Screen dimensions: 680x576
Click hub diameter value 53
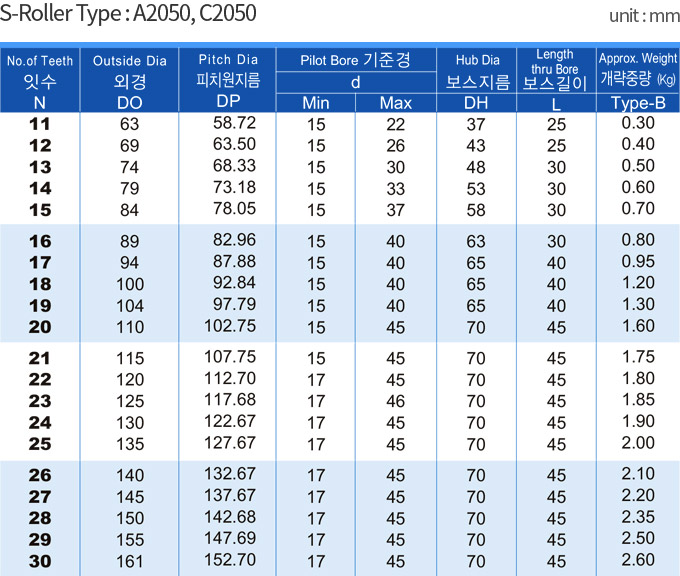coord(476,189)
